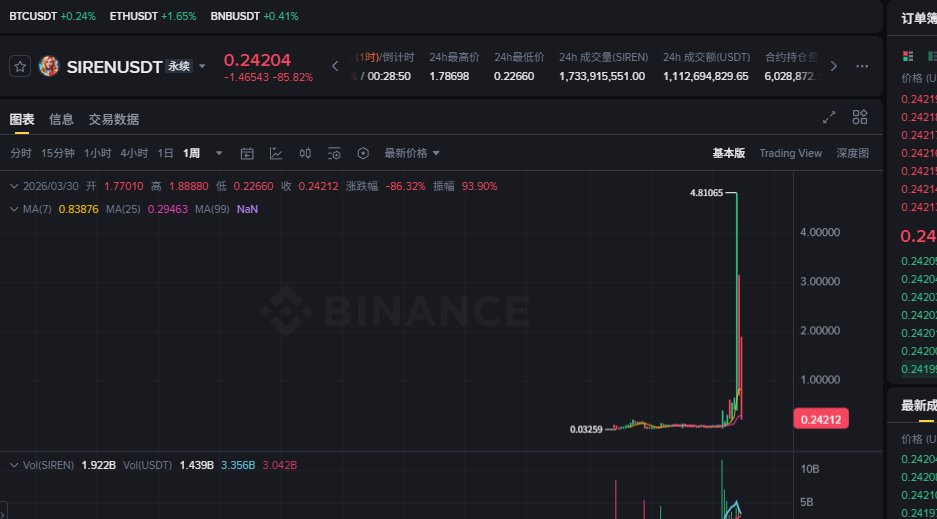Select the 4小时 interval

coord(134,153)
